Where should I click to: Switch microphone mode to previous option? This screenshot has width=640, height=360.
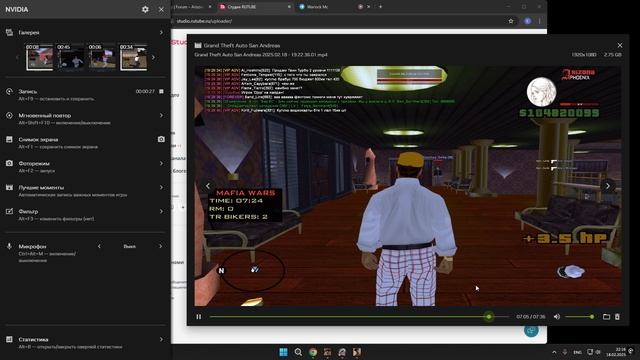click(99, 246)
